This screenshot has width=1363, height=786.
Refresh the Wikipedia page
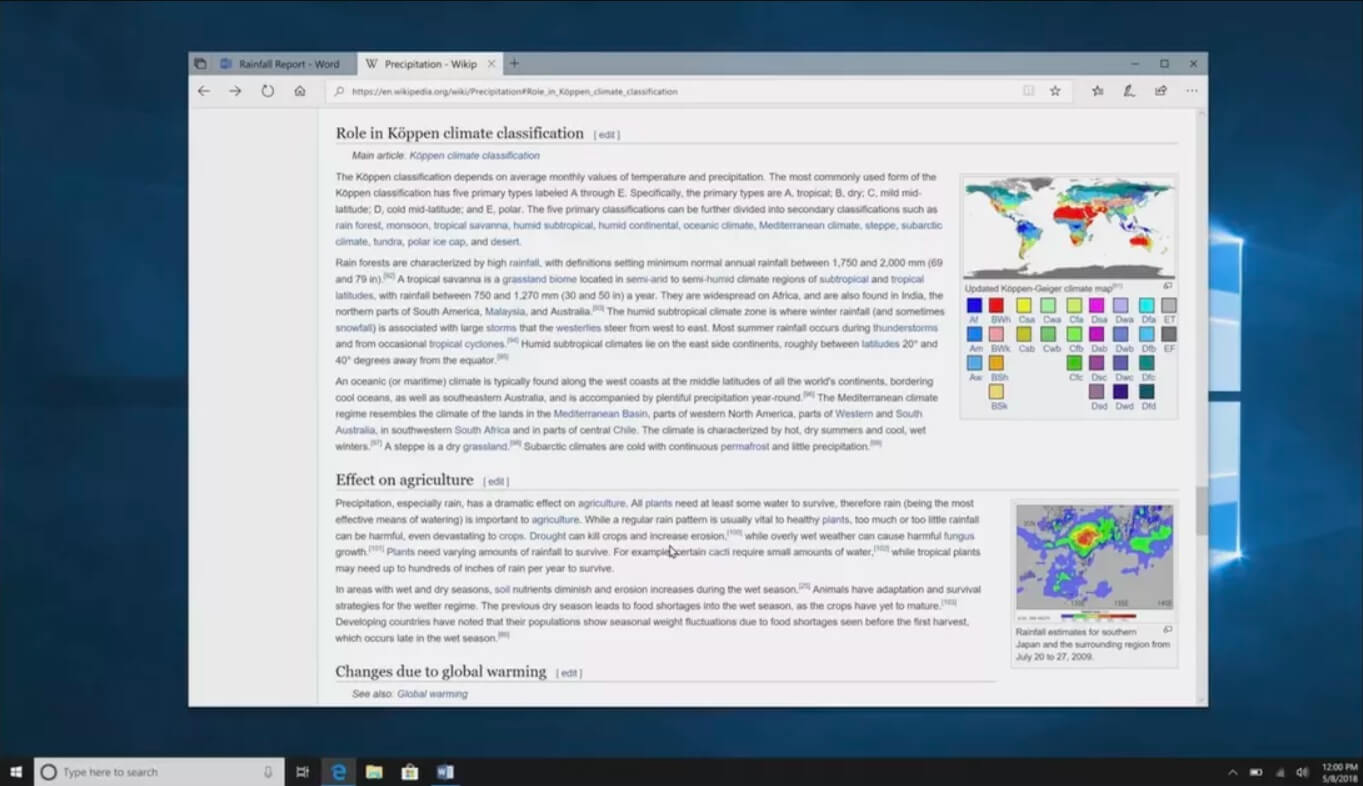(x=268, y=91)
